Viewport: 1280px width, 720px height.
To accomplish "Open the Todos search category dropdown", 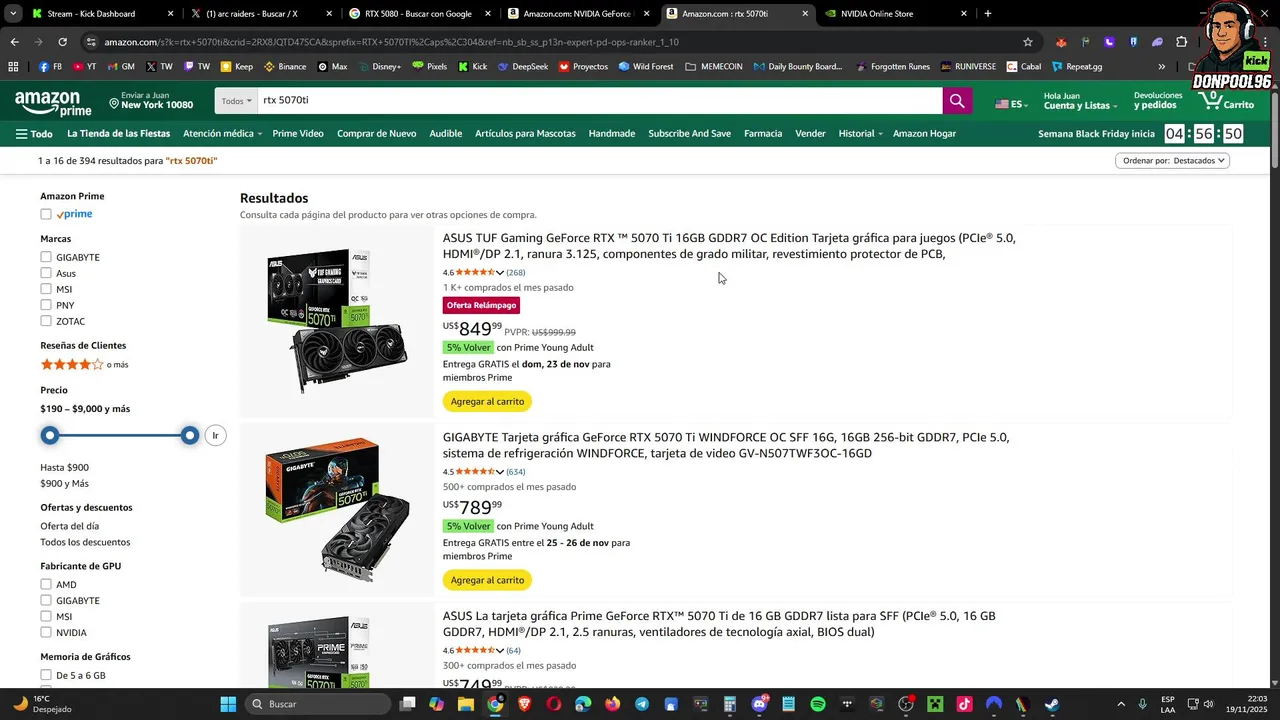I will tap(236, 101).
